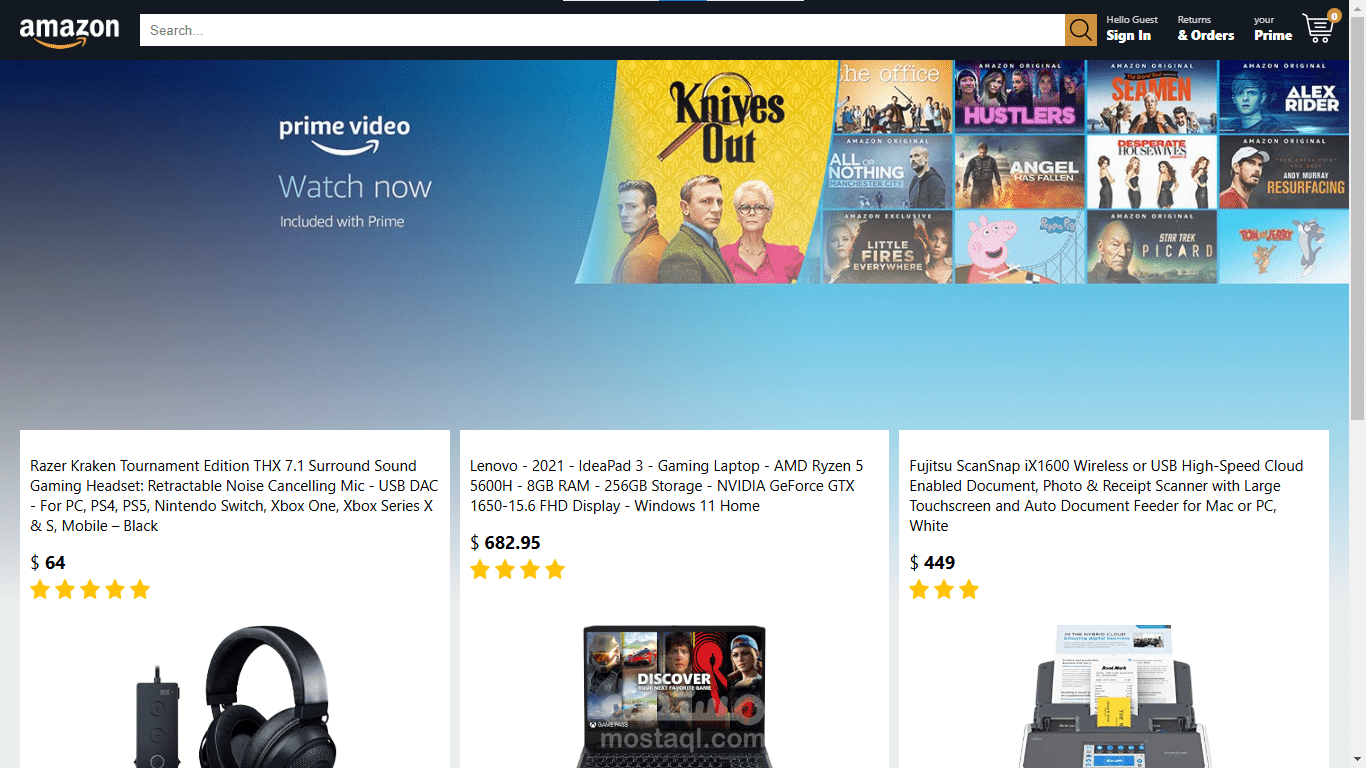Select the Peppa Pig thumbnail
The height and width of the screenshot is (768, 1366).
pyautogui.click(x=1020, y=247)
